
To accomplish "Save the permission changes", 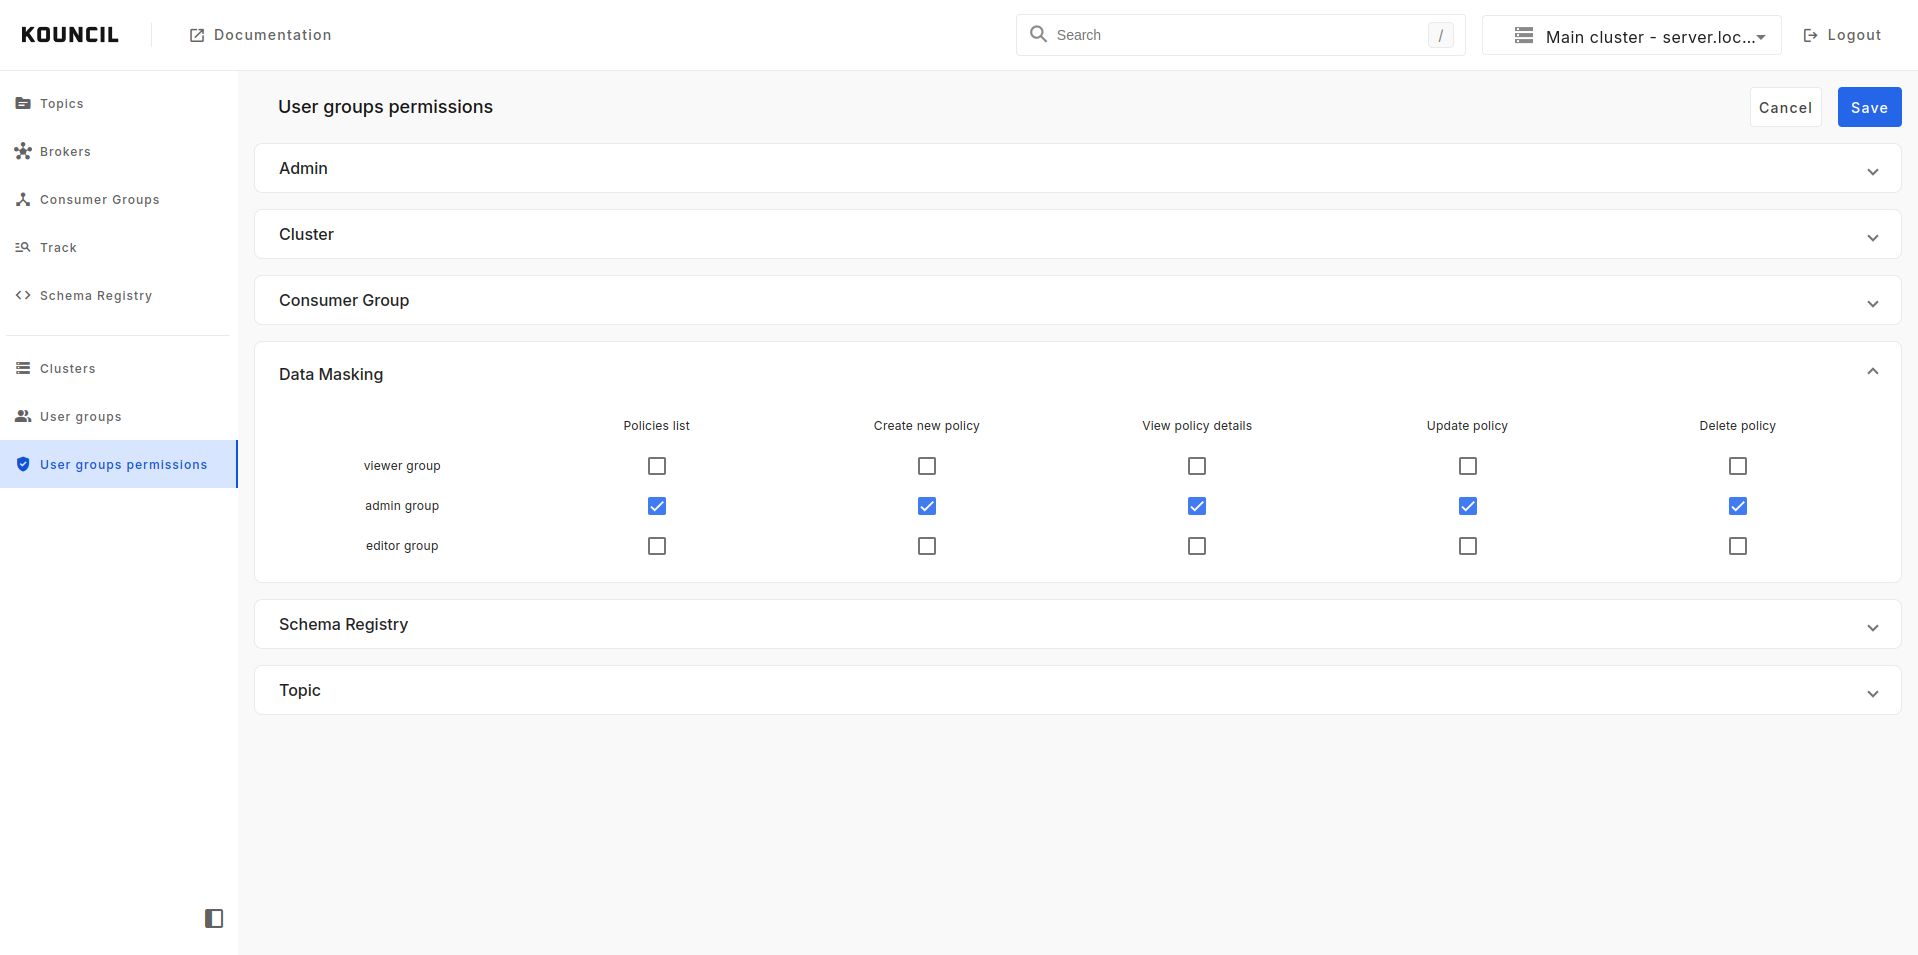I will pos(1868,107).
